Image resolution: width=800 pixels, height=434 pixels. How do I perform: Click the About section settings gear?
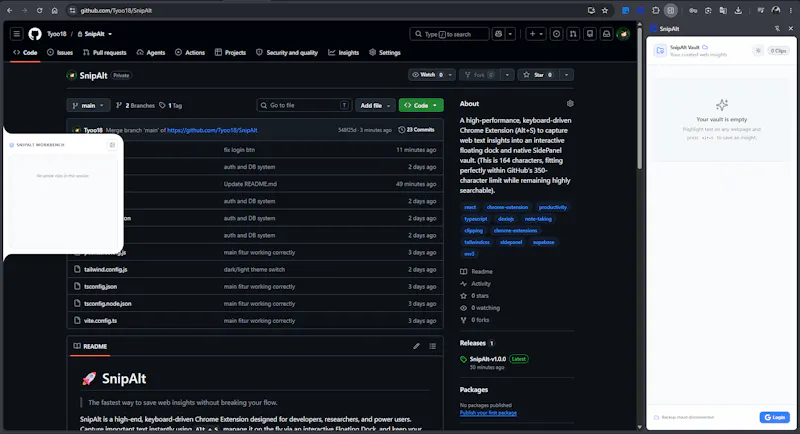[x=570, y=104]
